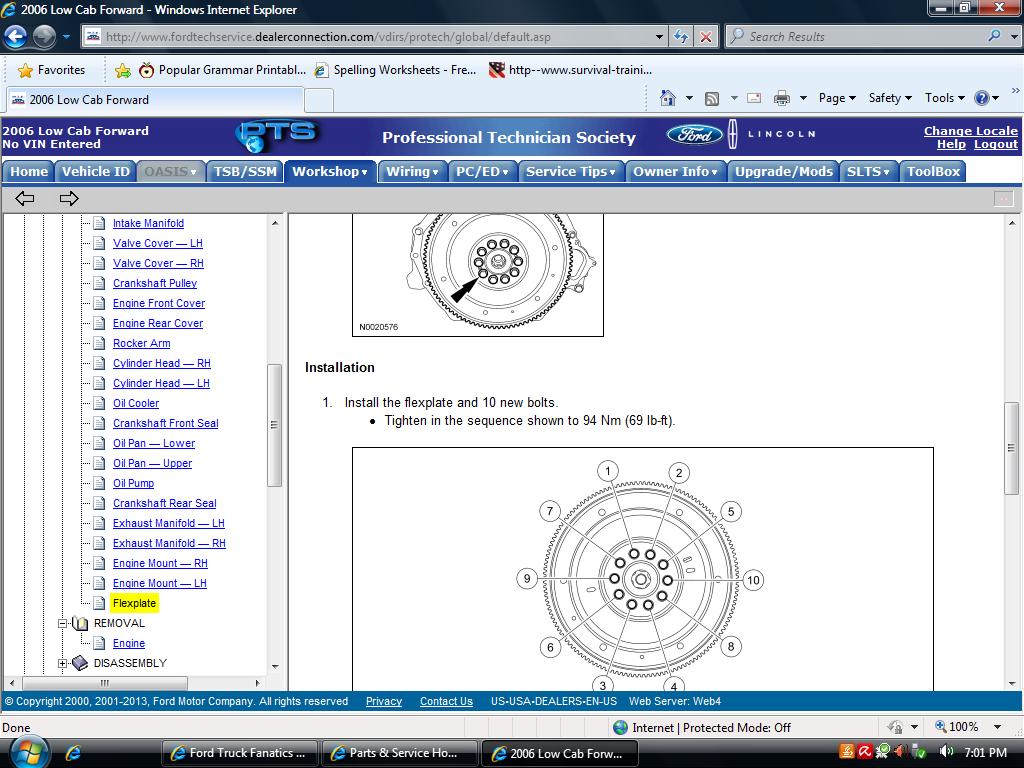Screen dimensions: 1024x768
Task: Click the browser Forward button
Action: click(44, 37)
